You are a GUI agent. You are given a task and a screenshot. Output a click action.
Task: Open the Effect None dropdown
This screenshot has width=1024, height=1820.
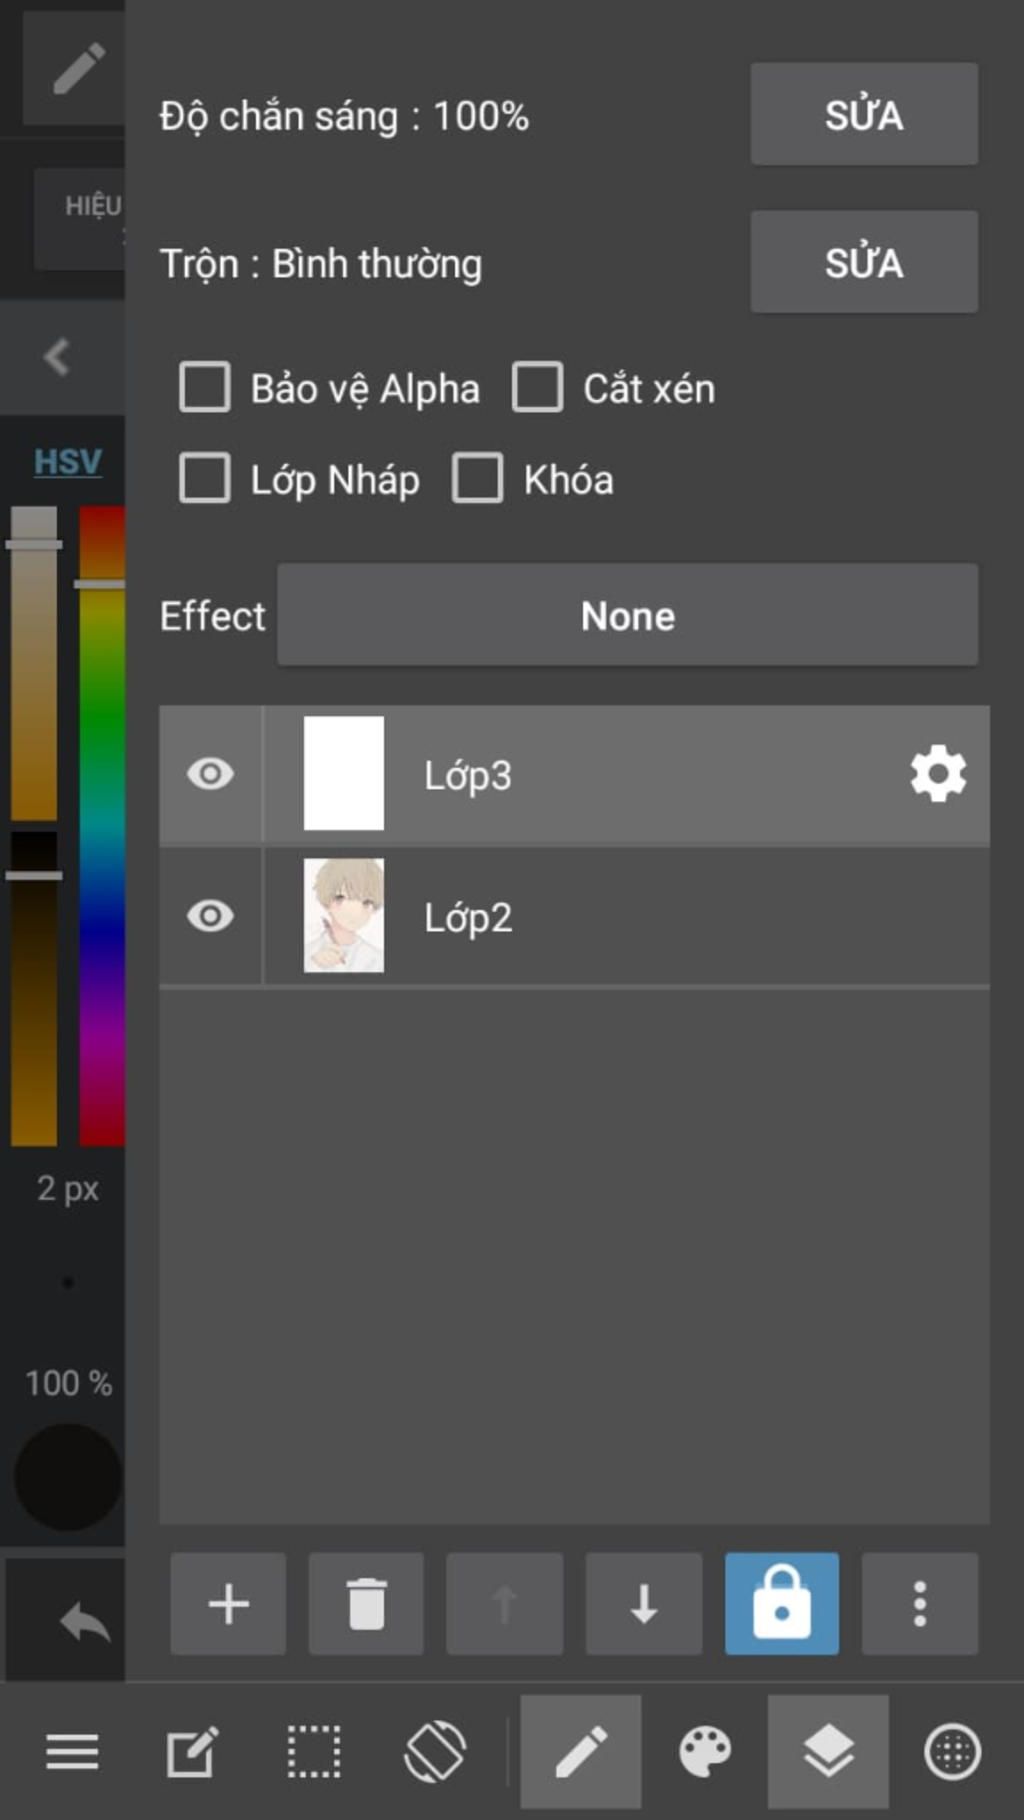pos(628,615)
